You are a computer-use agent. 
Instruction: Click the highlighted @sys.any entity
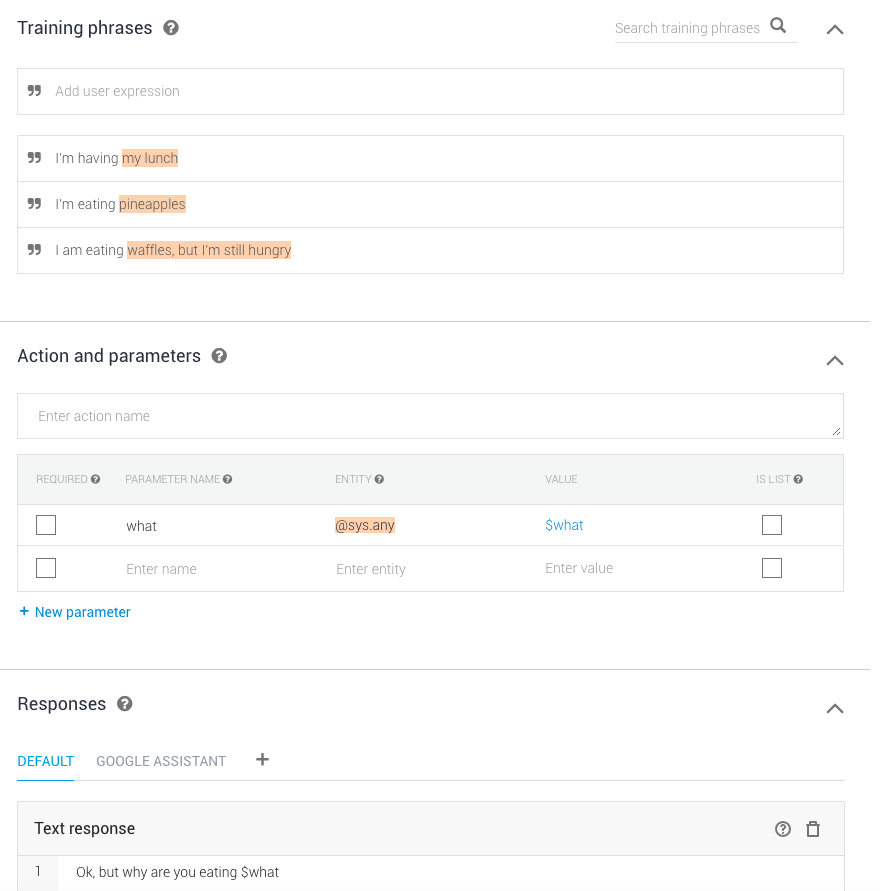[365, 525]
